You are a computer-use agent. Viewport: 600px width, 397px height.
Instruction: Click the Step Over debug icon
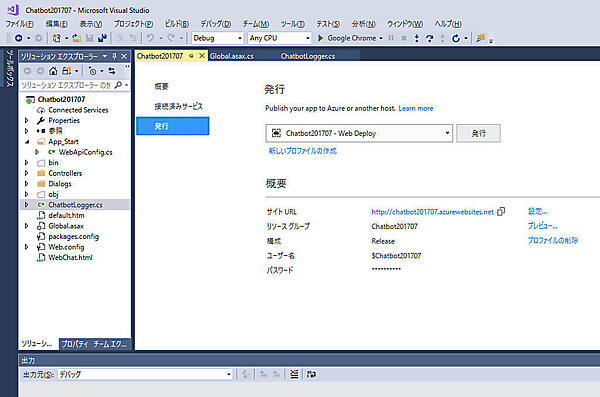point(429,38)
